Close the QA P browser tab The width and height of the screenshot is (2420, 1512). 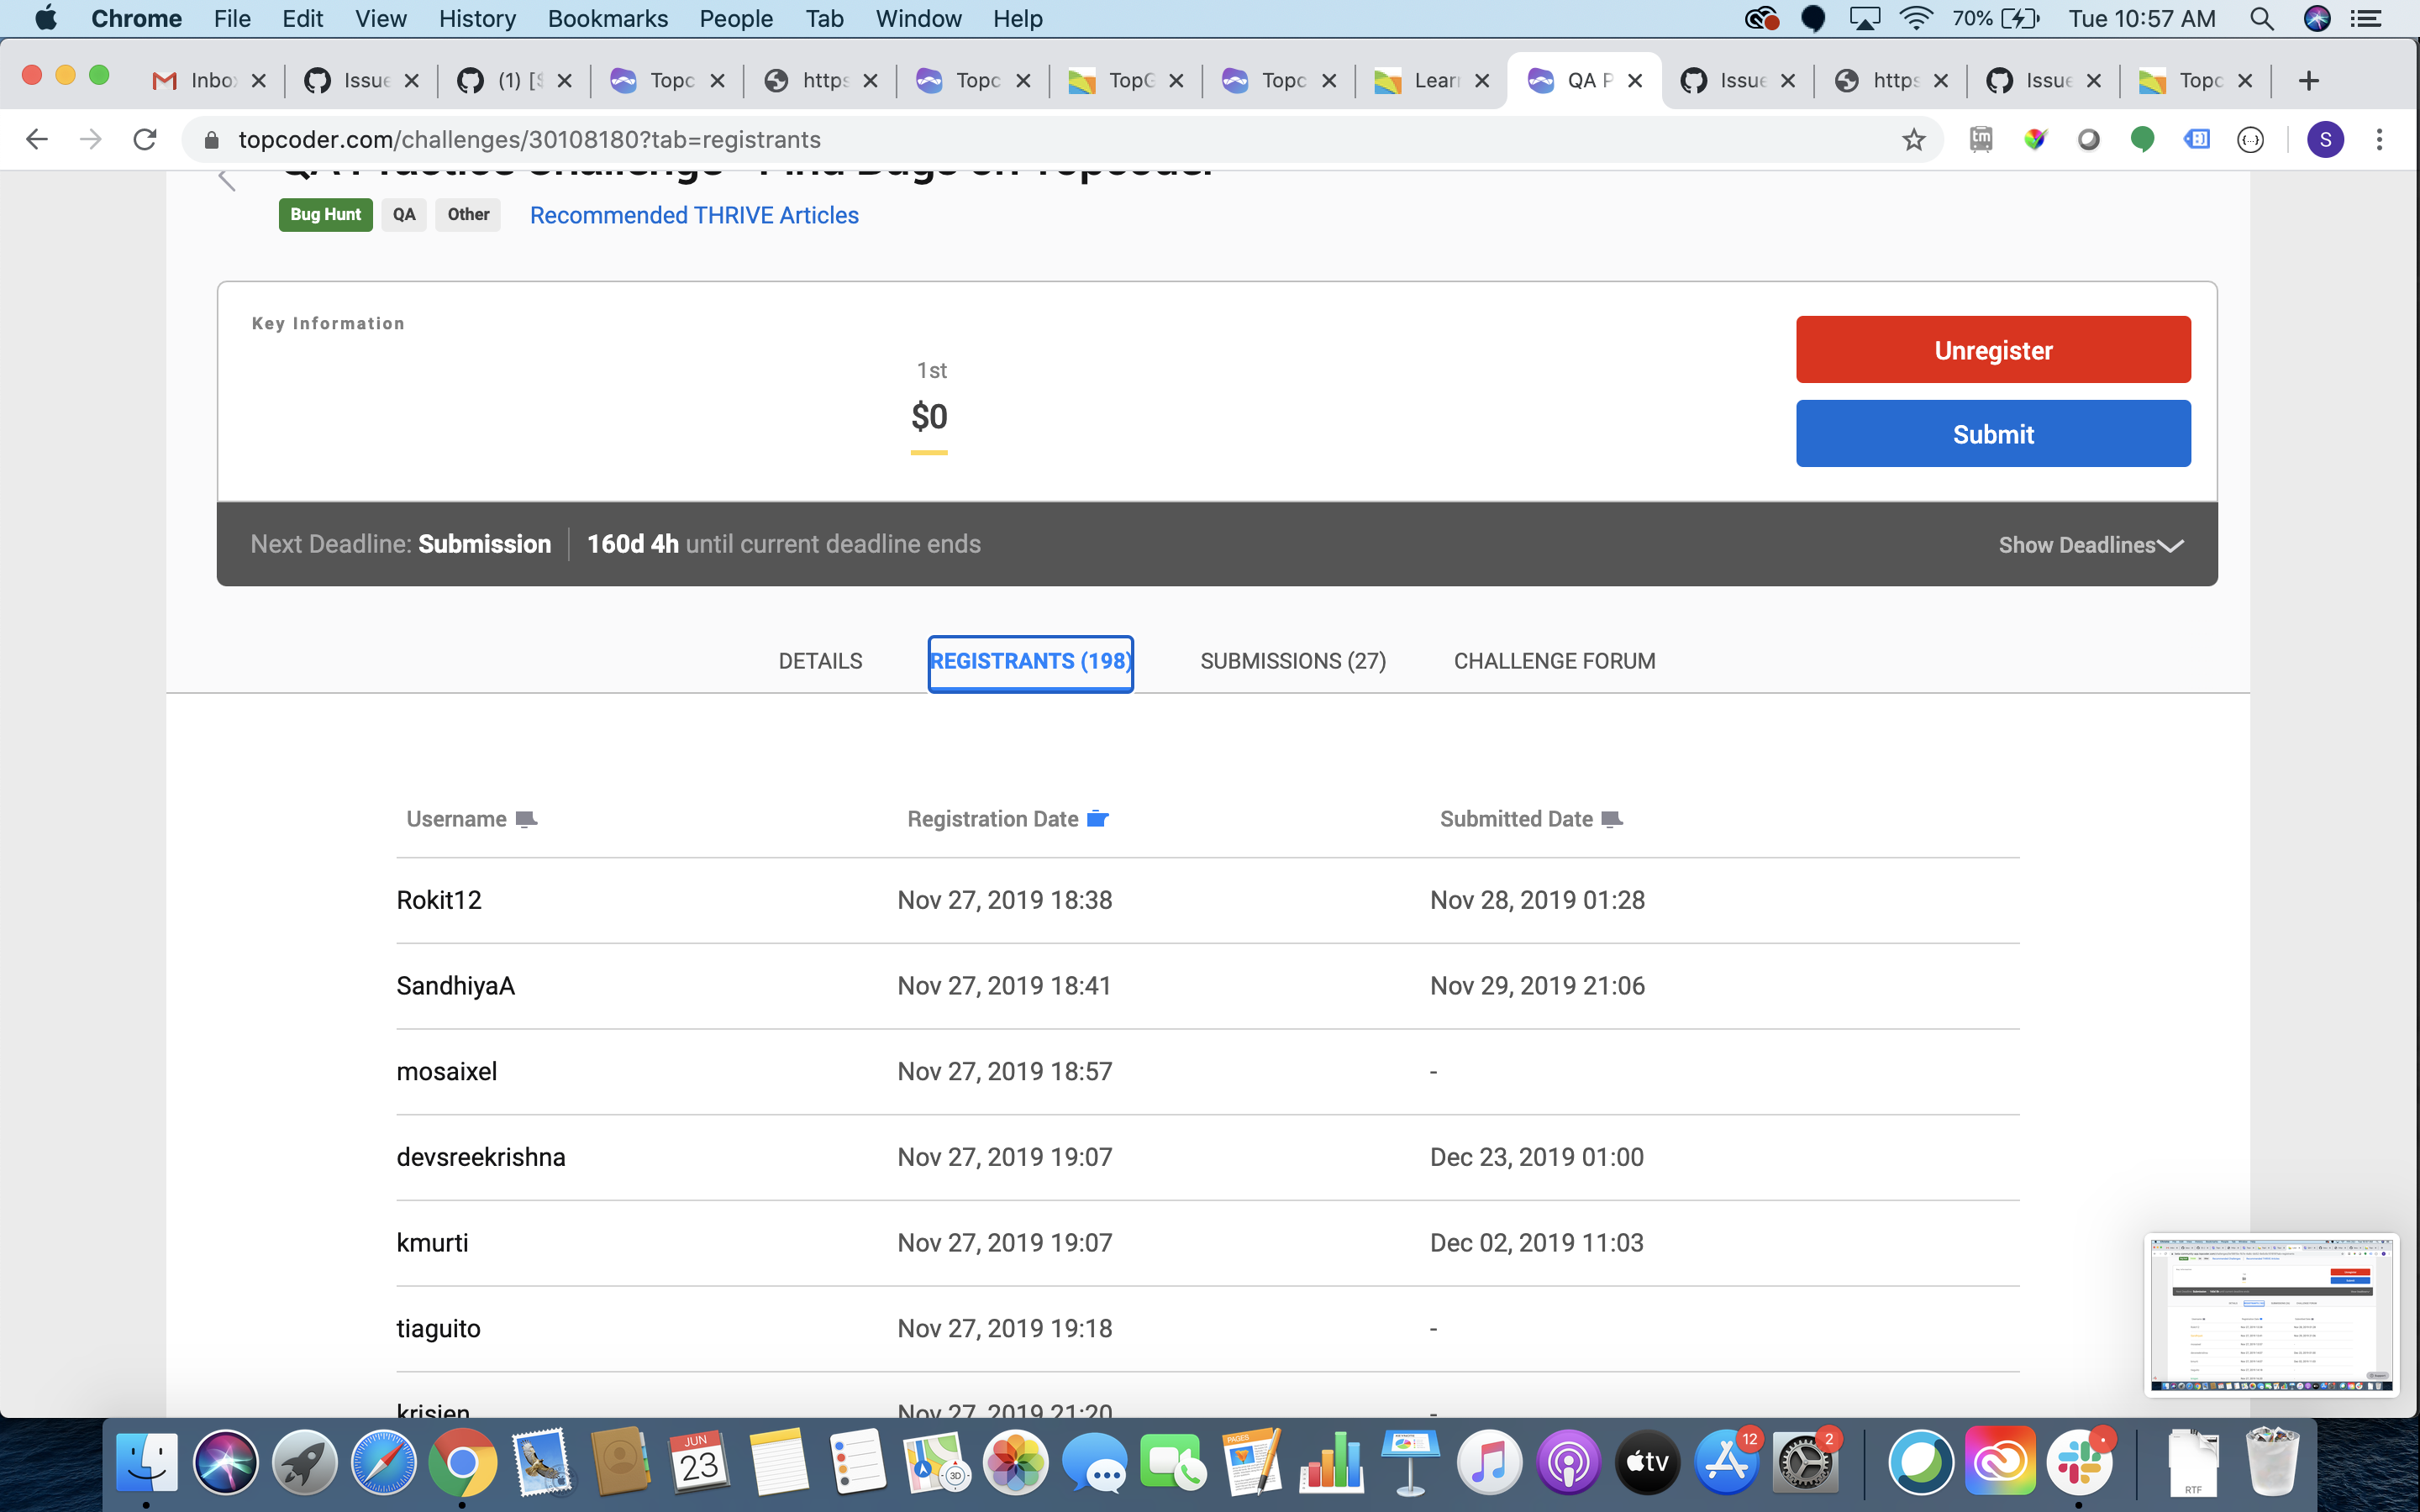(x=1635, y=81)
